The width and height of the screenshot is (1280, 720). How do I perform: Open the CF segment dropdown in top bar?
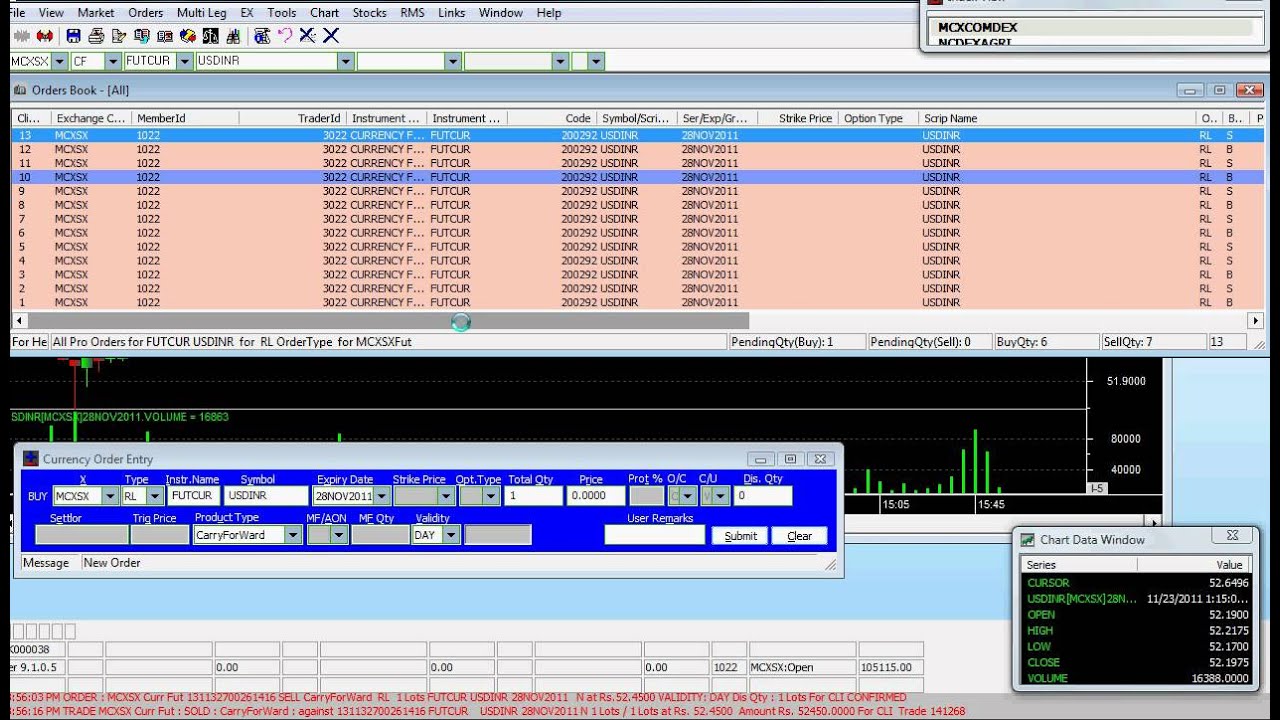[x=112, y=61]
